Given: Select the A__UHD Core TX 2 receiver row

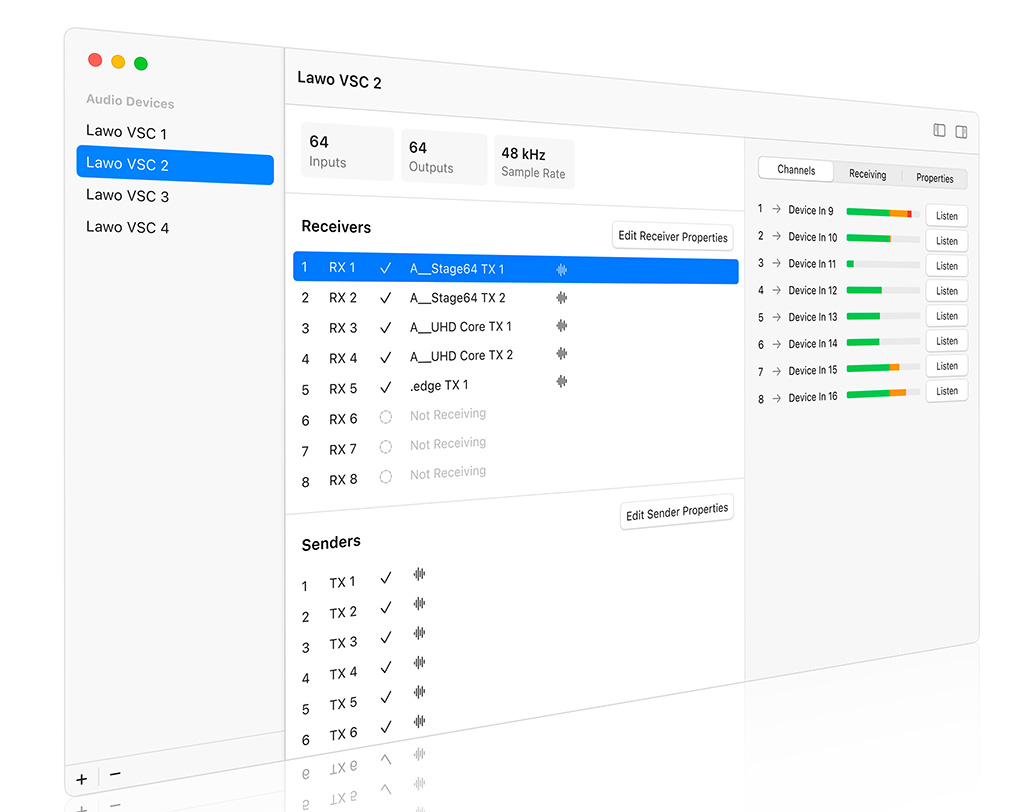Looking at the screenshot, I should click(x=516, y=357).
